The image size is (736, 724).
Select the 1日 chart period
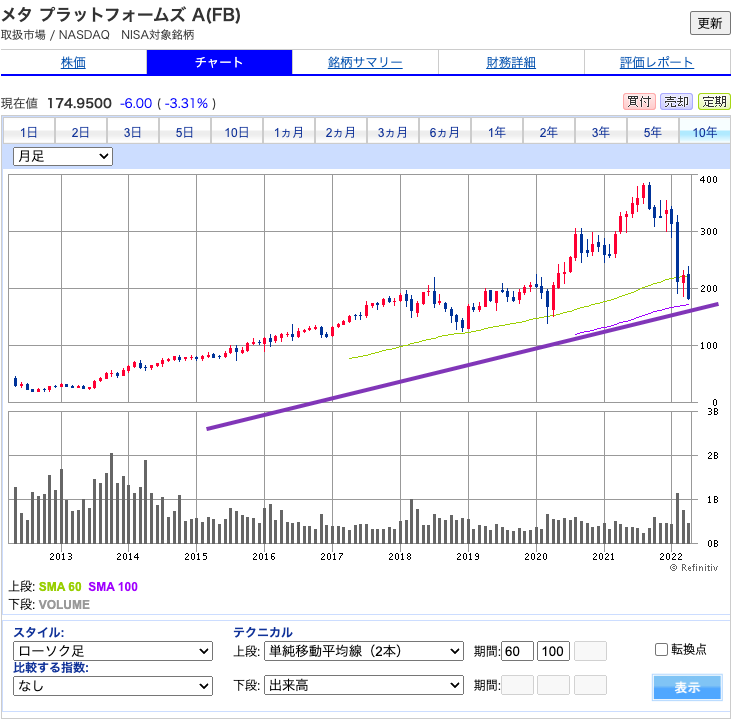click(x=29, y=132)
